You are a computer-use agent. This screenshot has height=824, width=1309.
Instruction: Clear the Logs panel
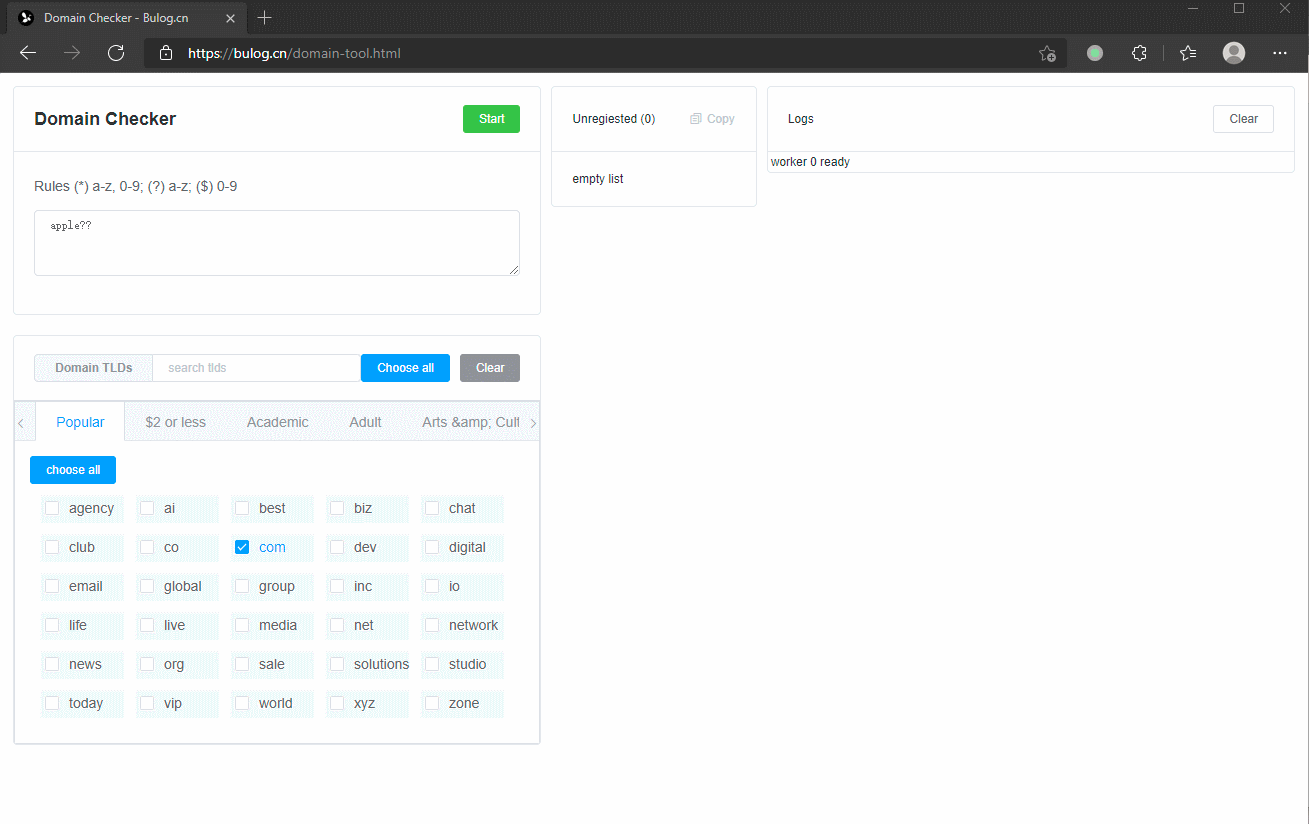point(1243,119)
